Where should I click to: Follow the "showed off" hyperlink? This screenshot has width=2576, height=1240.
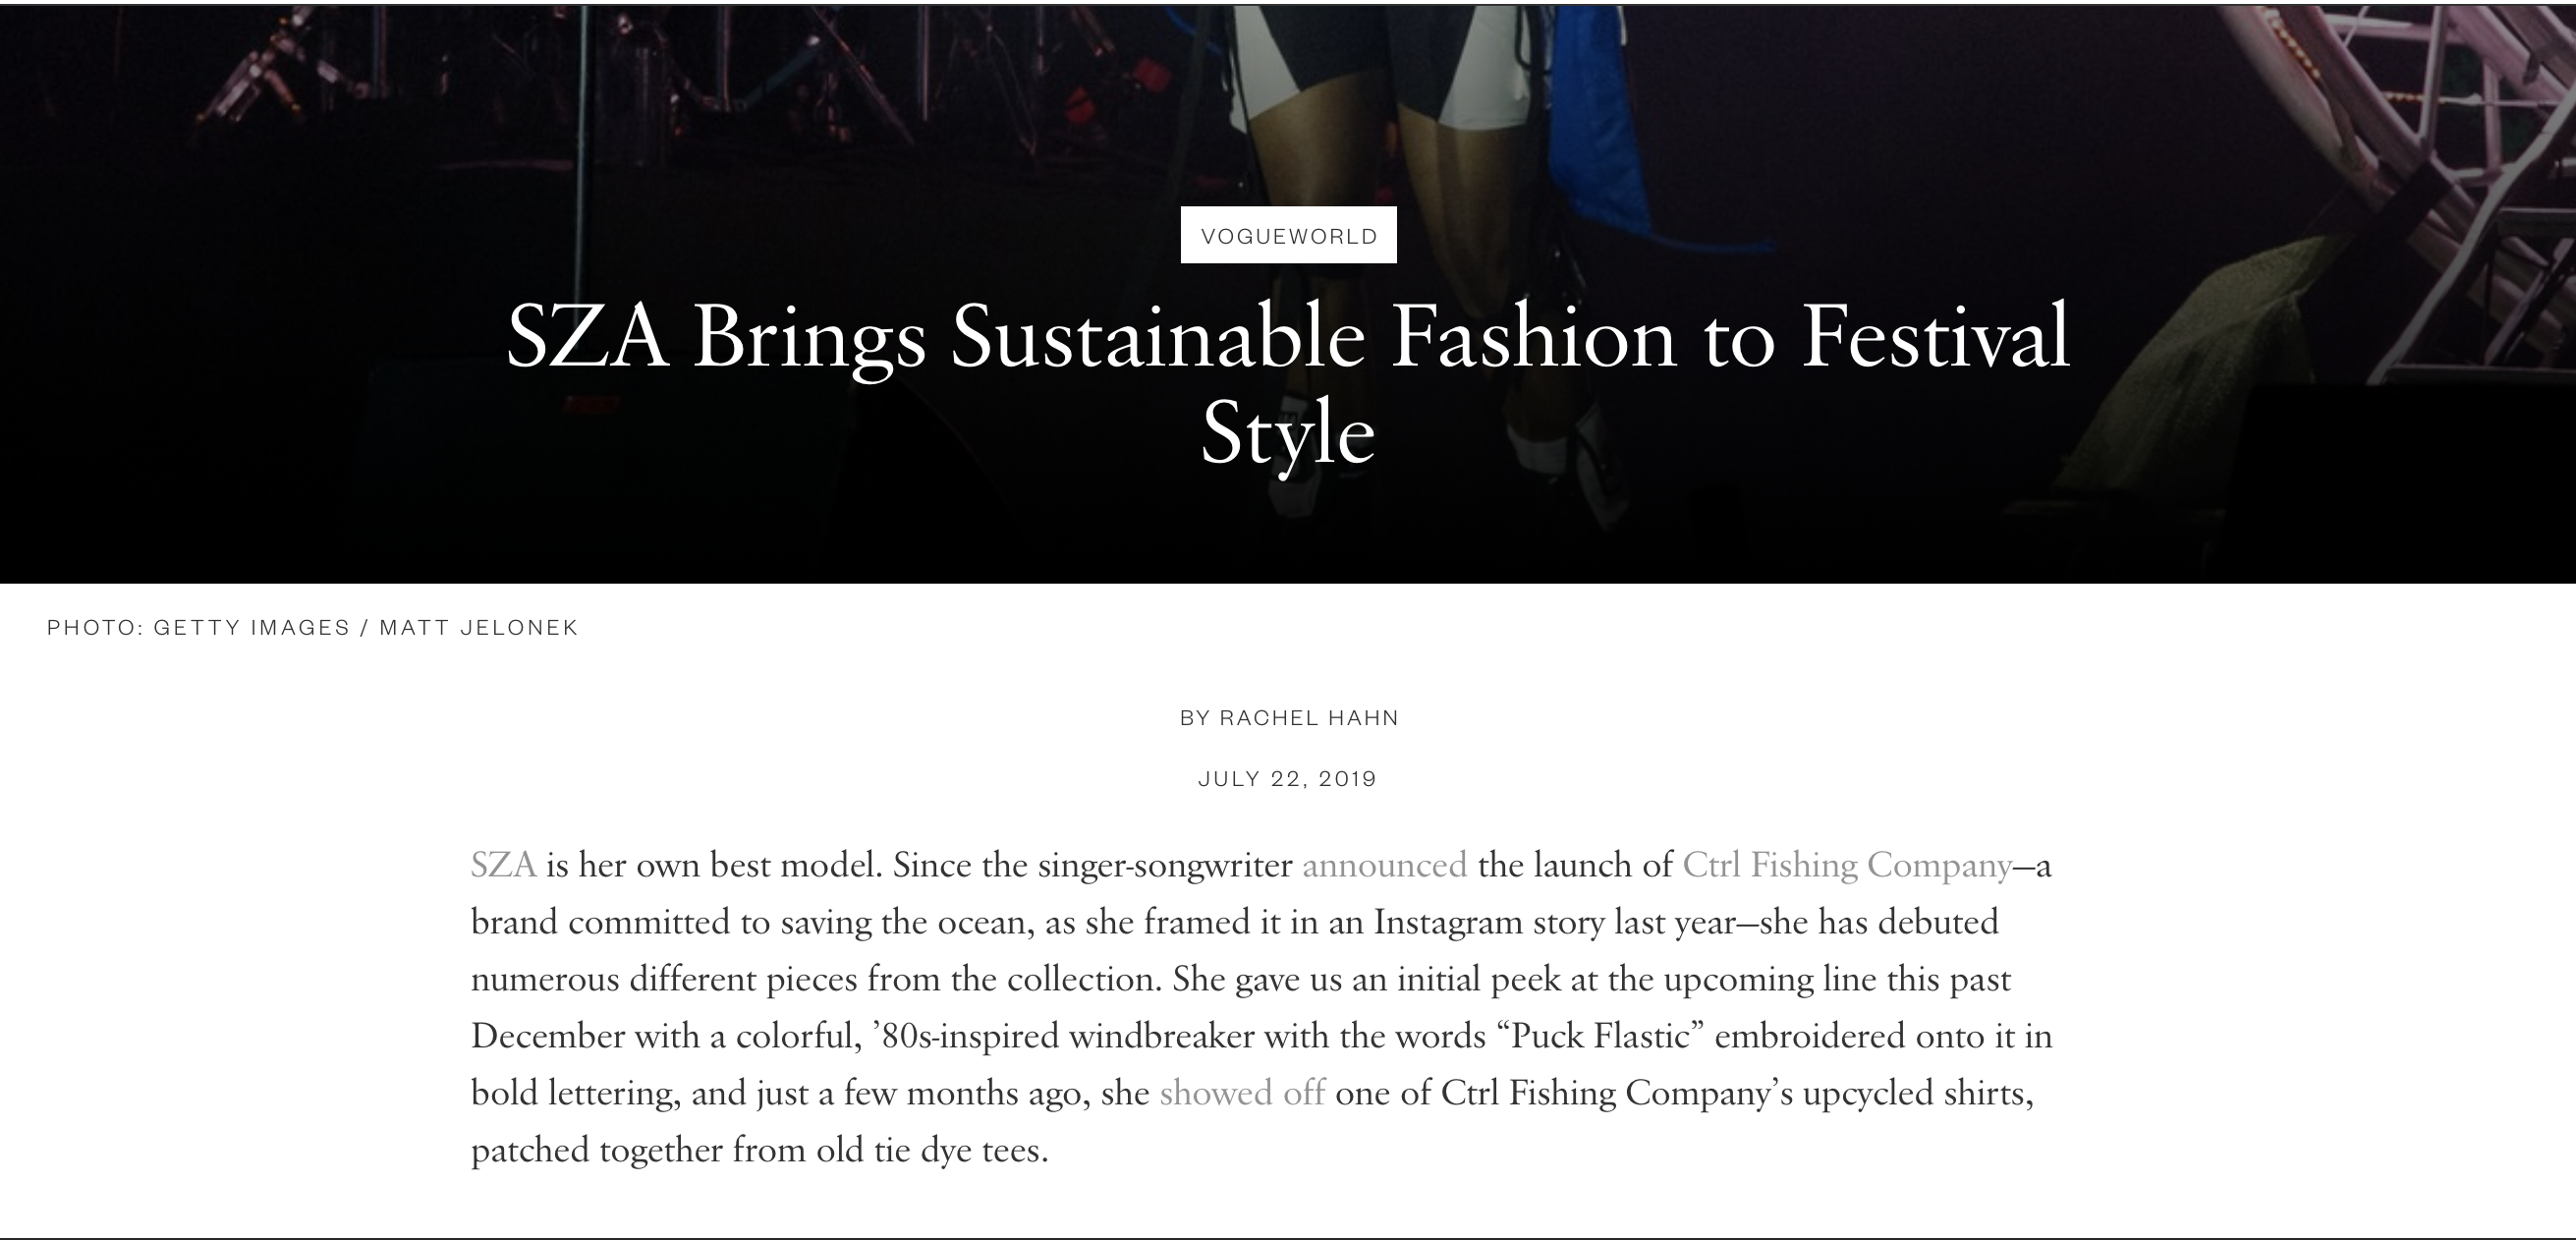point(1242,1093)
